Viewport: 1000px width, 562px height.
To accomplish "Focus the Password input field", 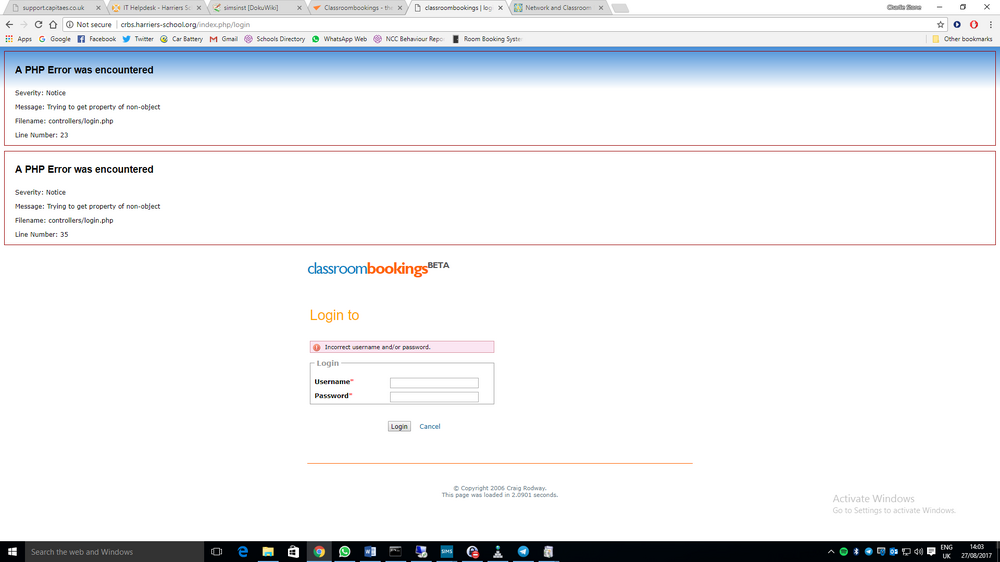I will (x=434, y=397).
